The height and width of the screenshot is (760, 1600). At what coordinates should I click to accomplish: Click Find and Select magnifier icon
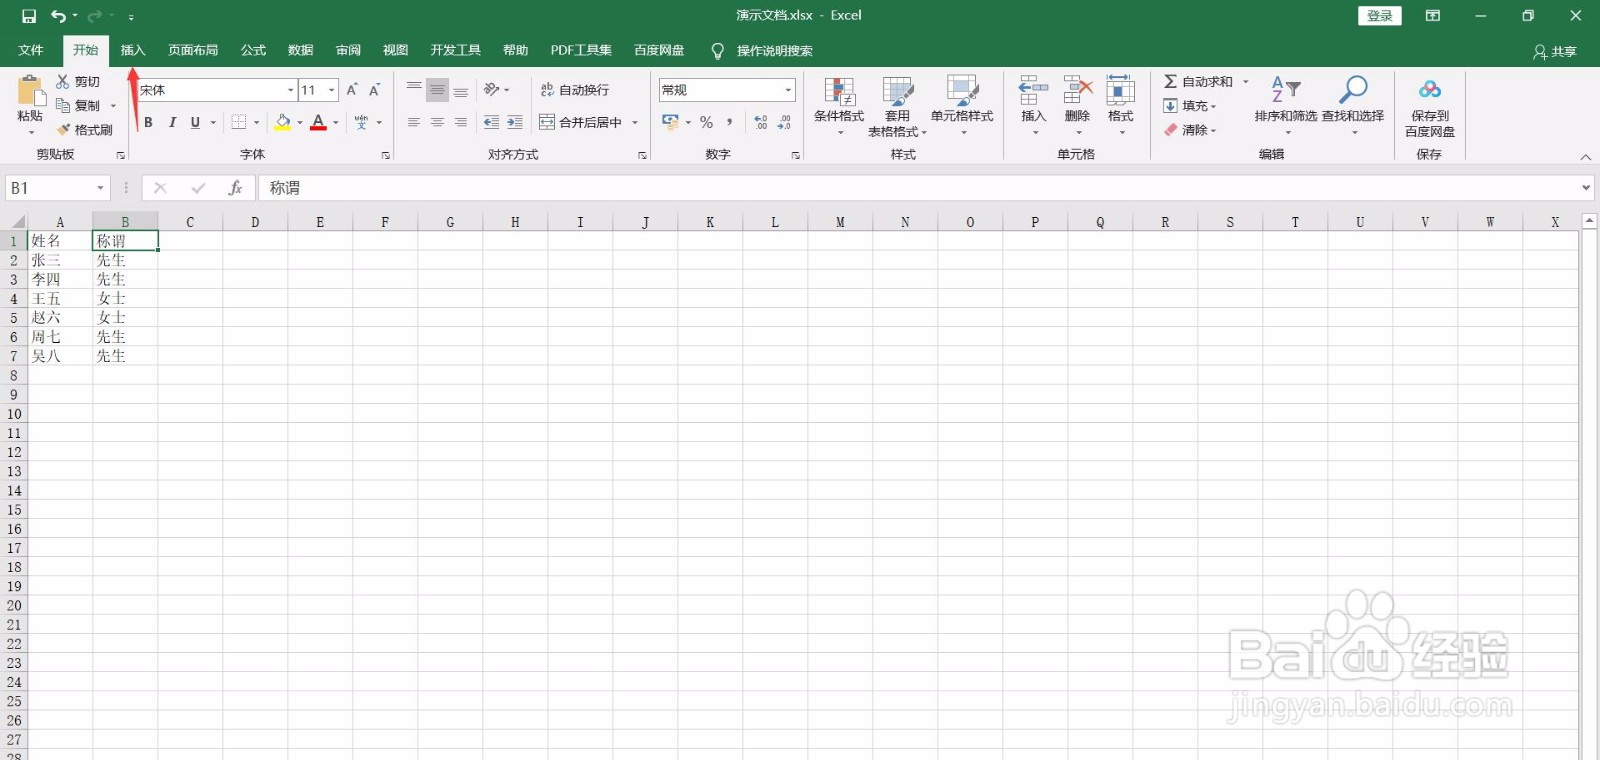(x=1353, y=90)
